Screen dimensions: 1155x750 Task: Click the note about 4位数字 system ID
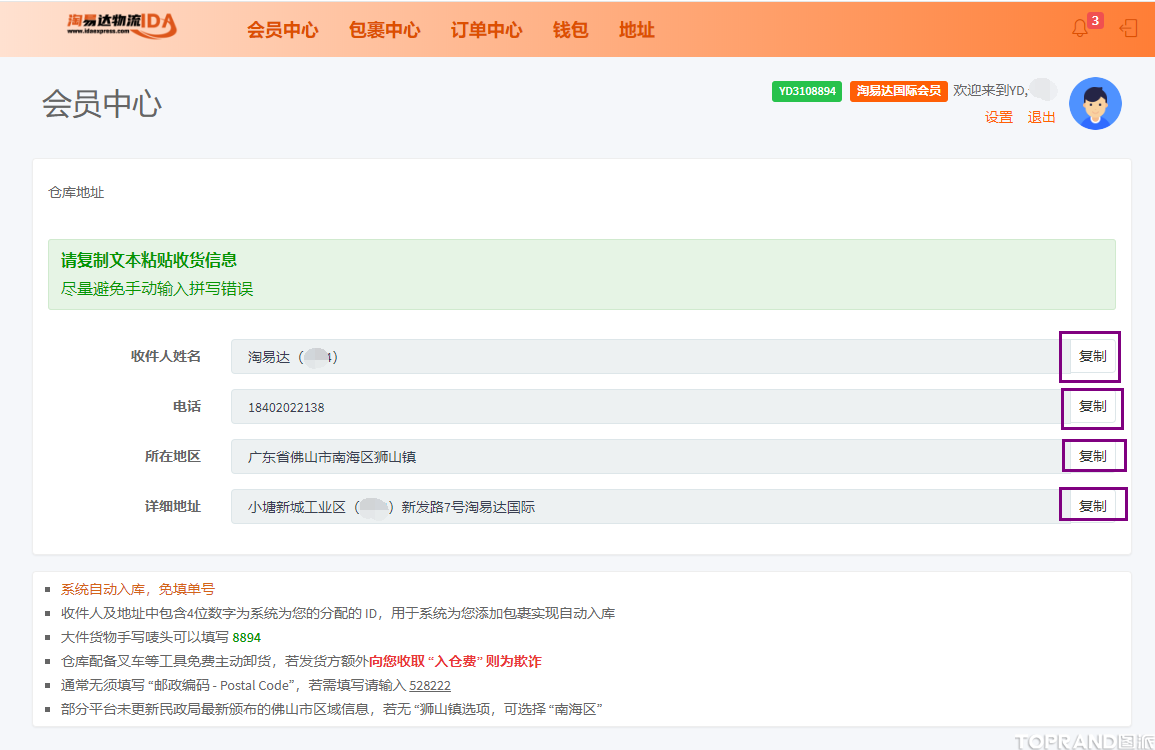pos(338,614)
